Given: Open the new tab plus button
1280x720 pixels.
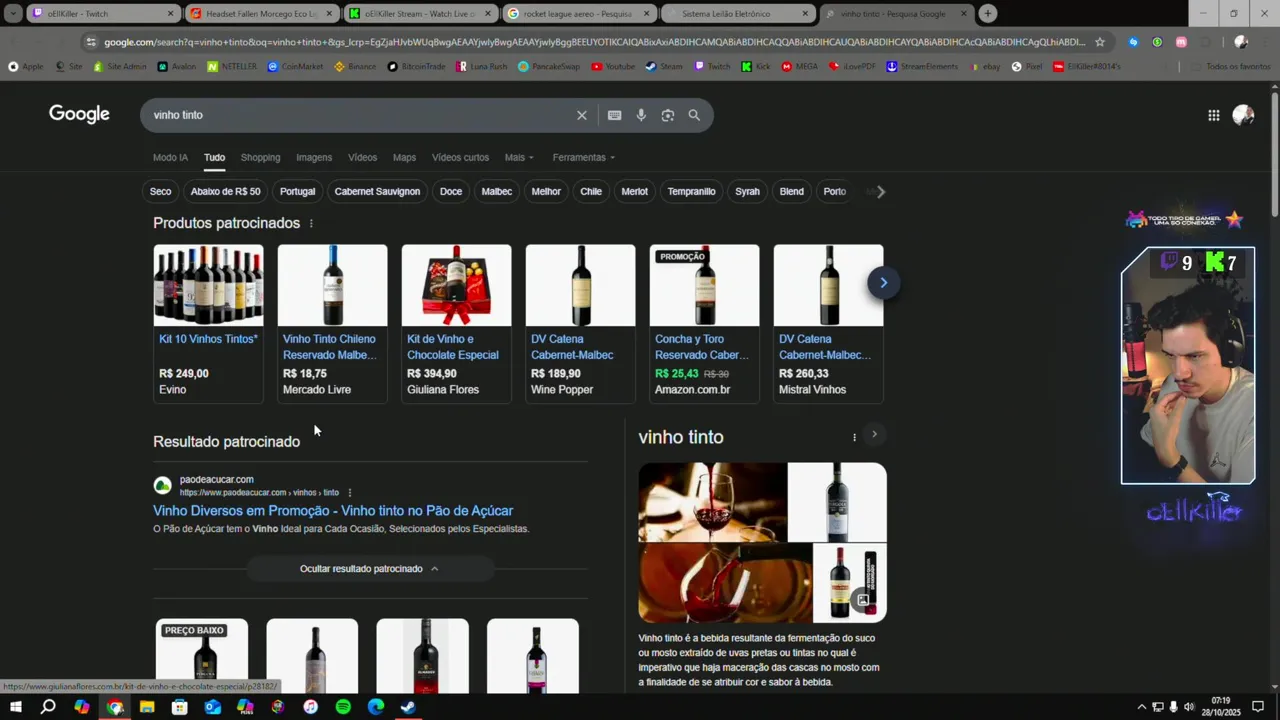Looking at the screenshot, I should (987, 13).
